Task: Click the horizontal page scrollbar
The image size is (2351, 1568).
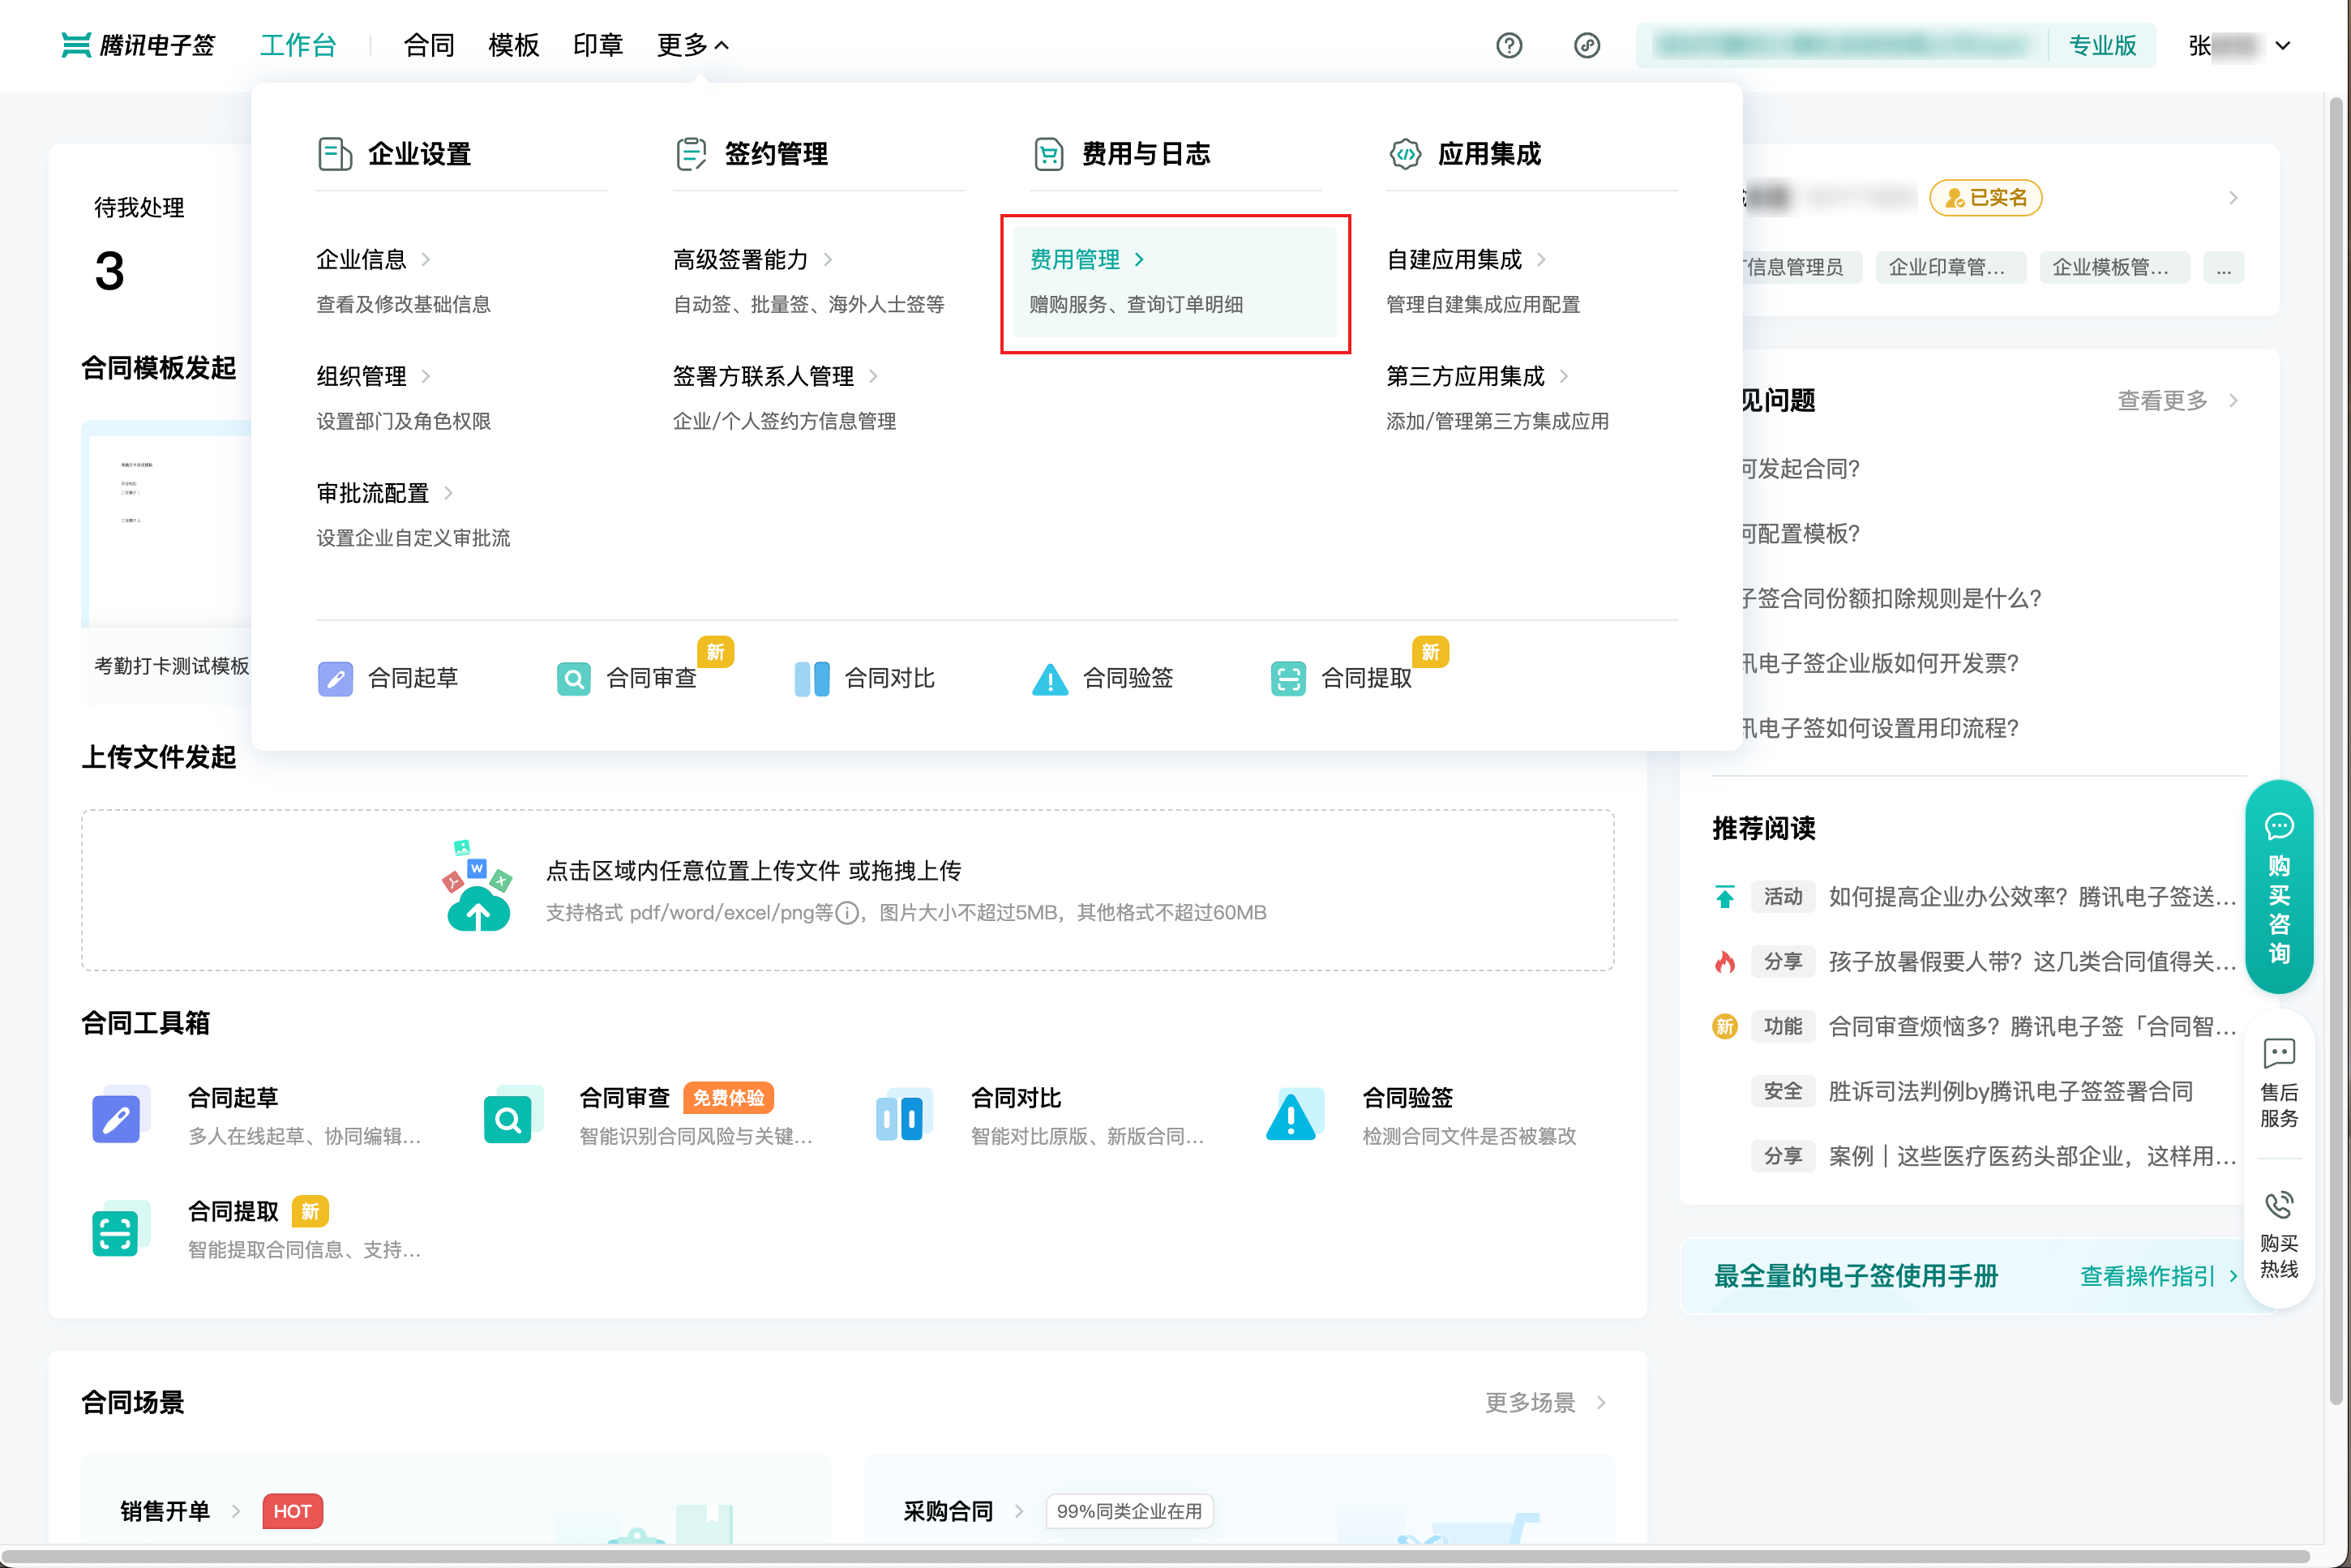Action: pyautogui.click(x=1158, y=1556)
